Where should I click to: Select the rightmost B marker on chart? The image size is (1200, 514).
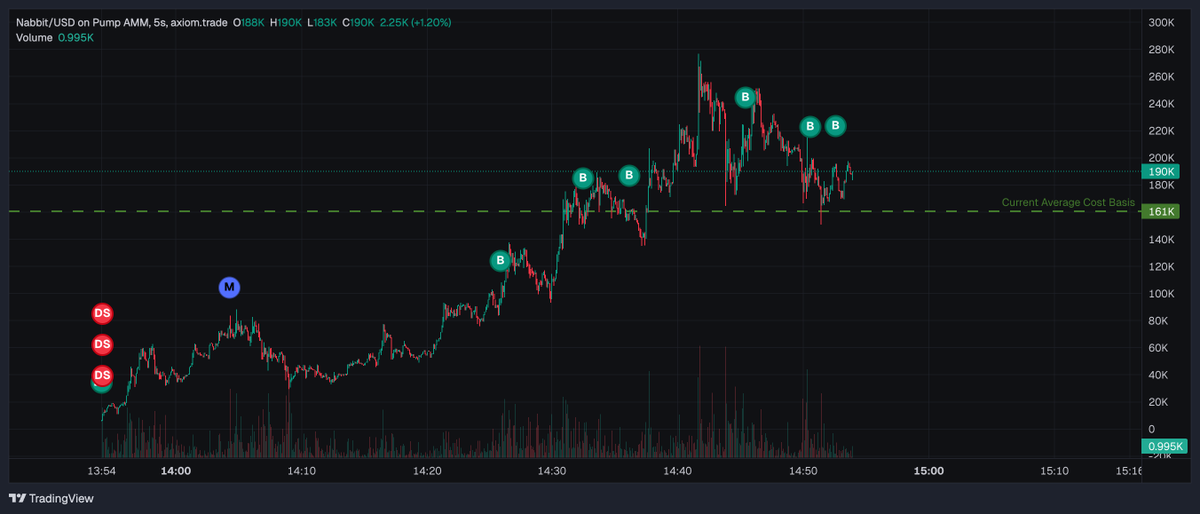tap(835, 125)
